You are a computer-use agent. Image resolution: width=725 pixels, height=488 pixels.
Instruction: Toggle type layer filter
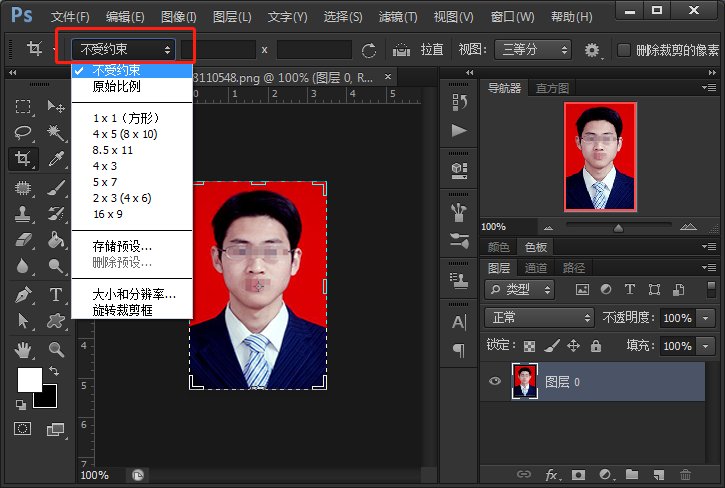(629, 290)
